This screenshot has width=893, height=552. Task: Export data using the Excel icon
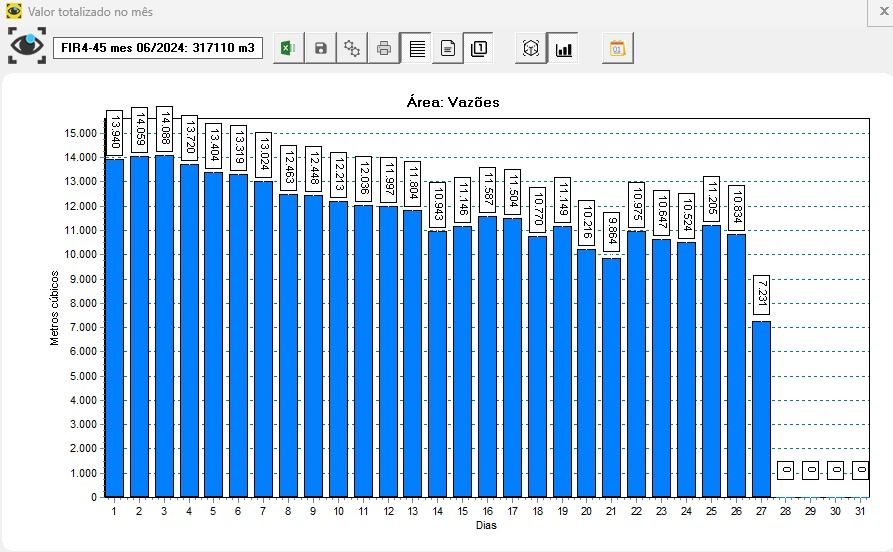click(x=287, y=48)
